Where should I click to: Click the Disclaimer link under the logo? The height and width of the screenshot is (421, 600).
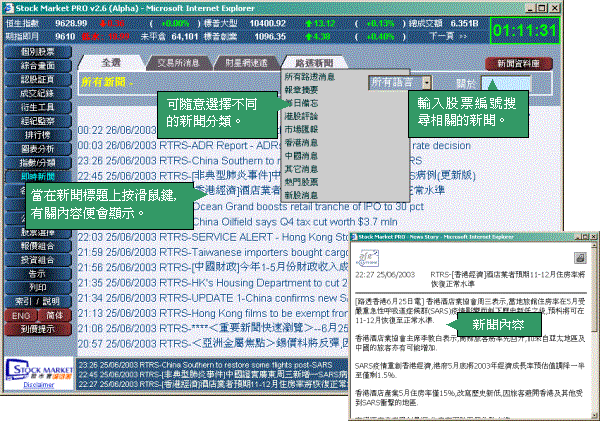39,385
